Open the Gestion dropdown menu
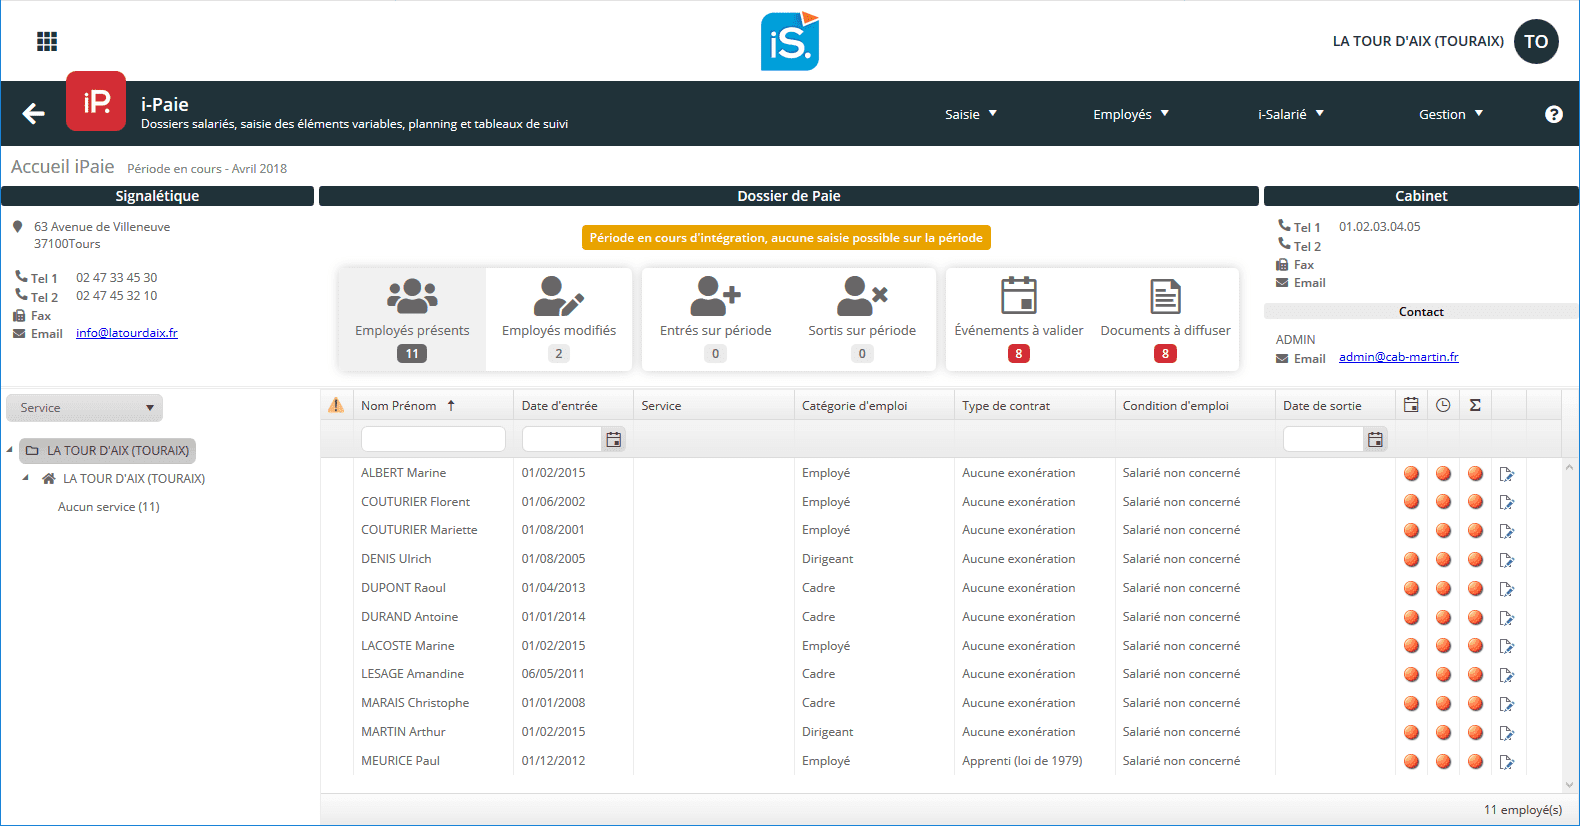Viewport: 1580px width, 826px height. pyautogui.click(x=1451, y=114)
